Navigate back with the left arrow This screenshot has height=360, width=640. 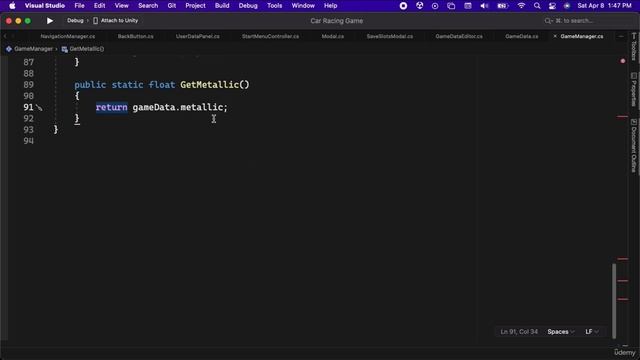5,36
